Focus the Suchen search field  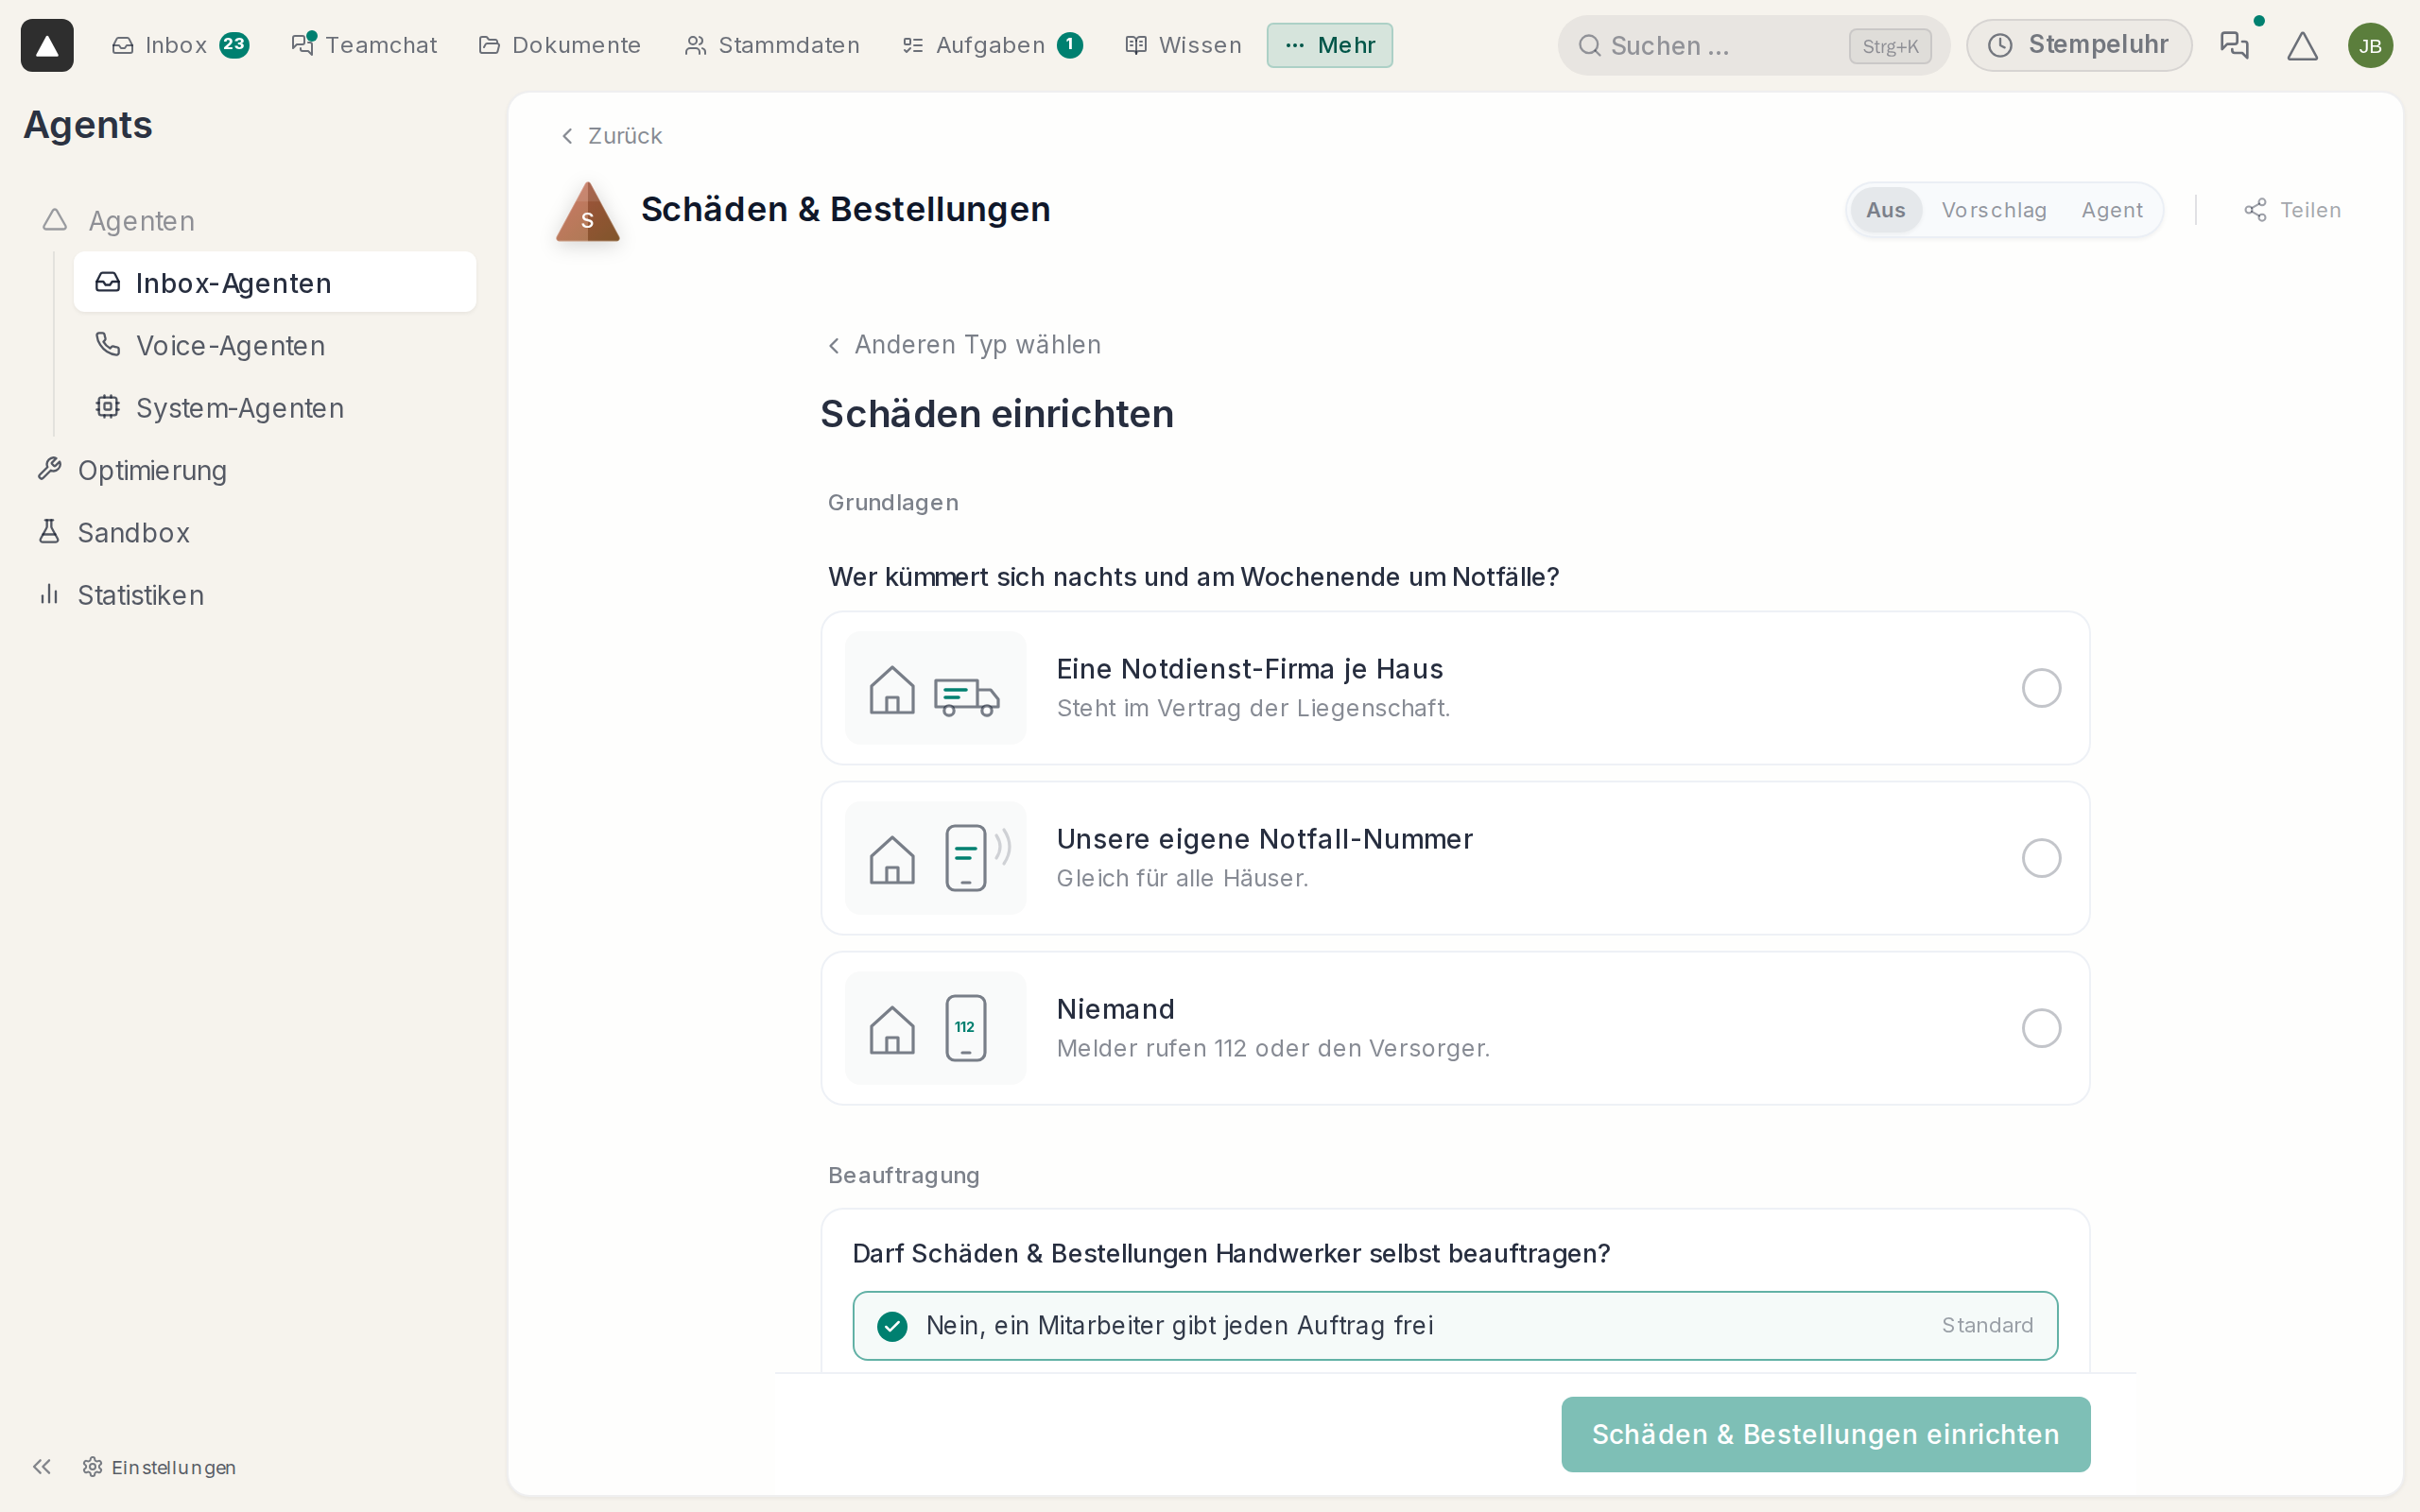[1754, 45]
